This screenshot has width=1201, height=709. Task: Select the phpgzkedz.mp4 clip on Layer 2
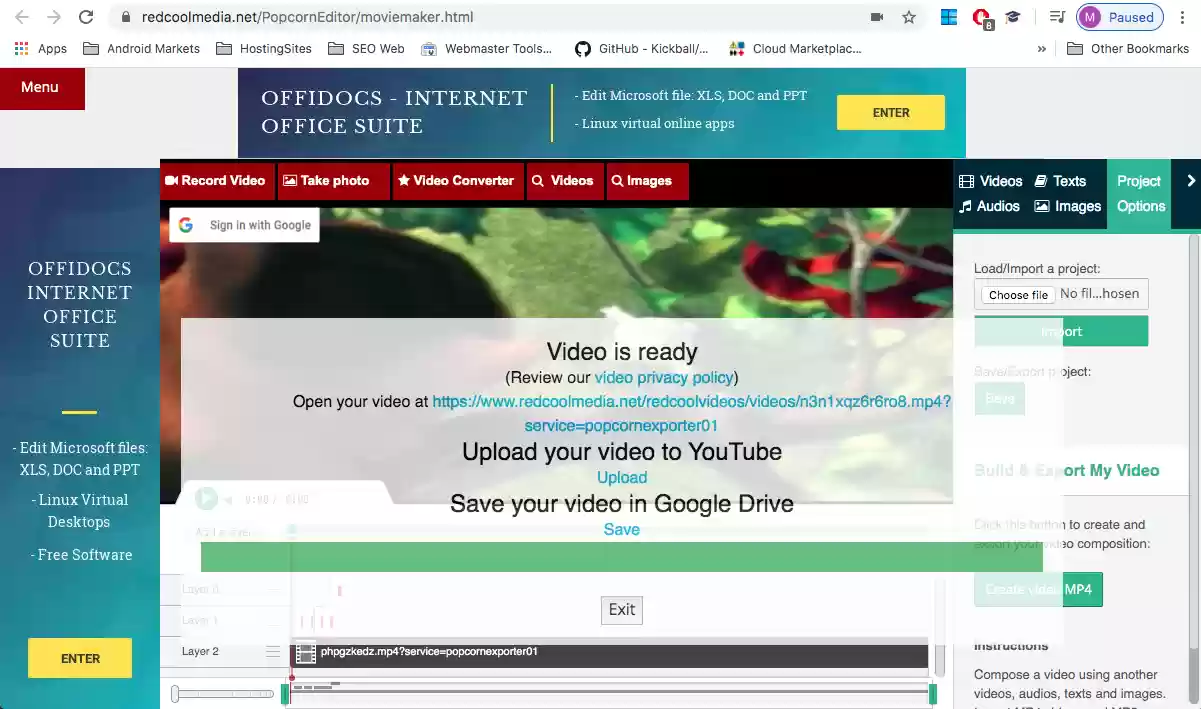[x=608, y=653]
